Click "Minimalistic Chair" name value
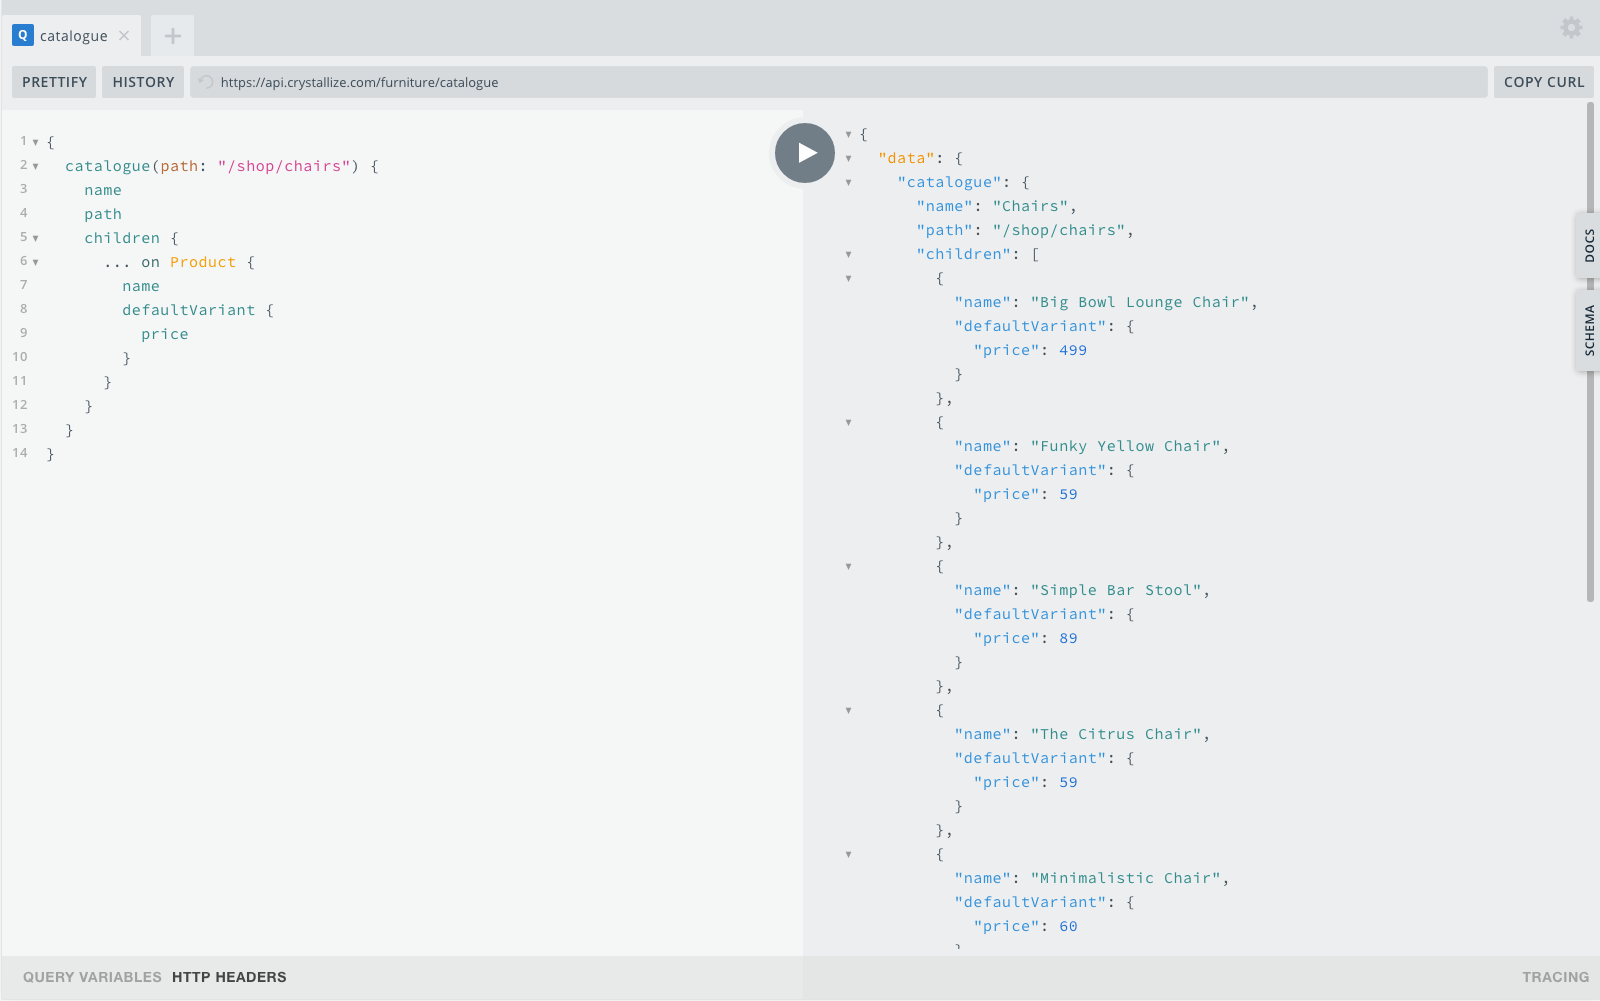This screenshot has height=1001, width=1600. point(1126,878)
